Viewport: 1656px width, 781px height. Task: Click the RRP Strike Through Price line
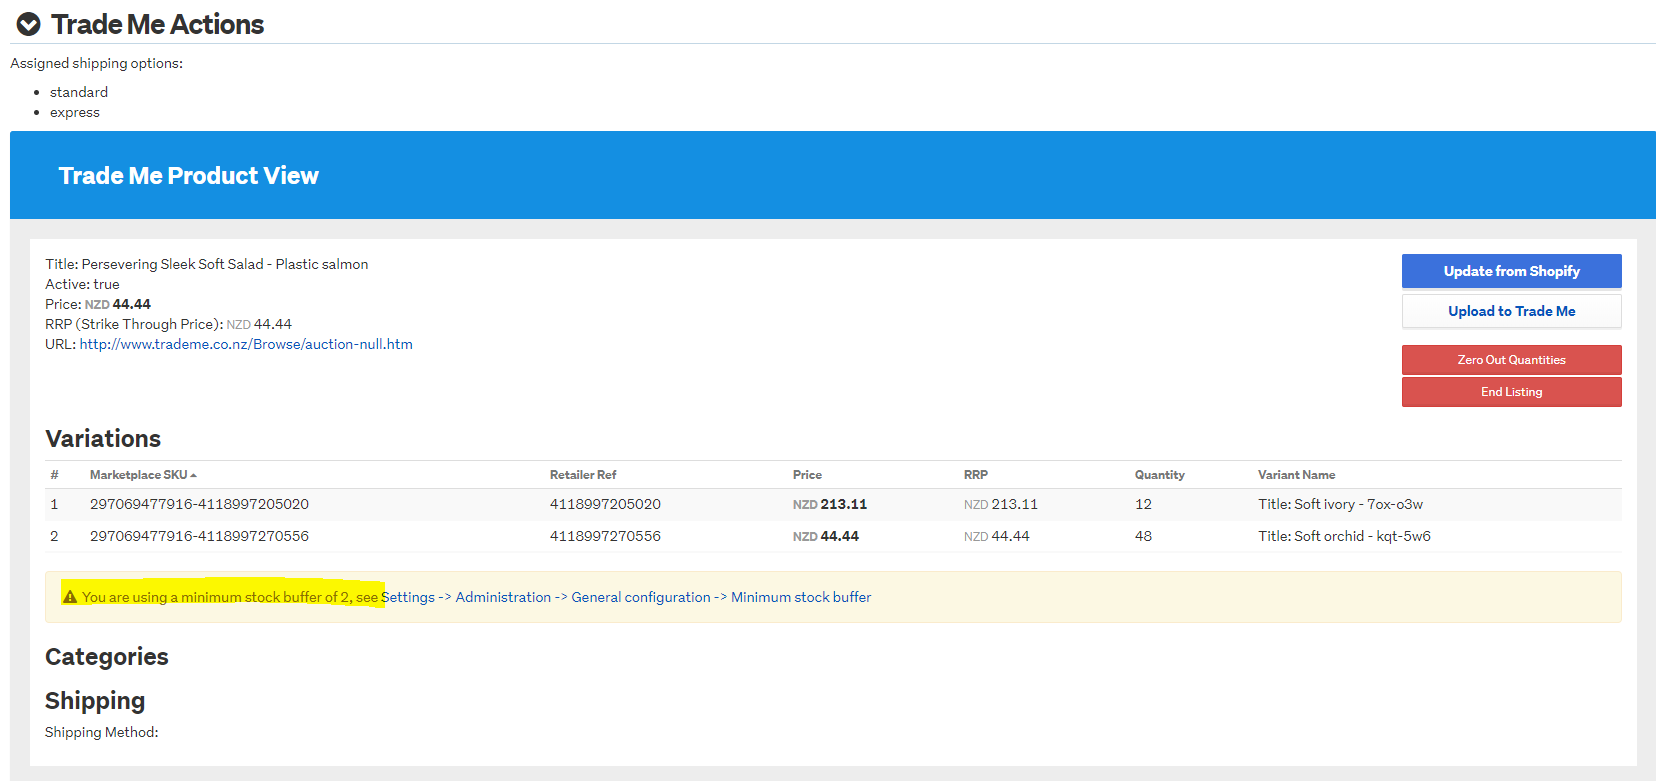[x=168, y=324]
